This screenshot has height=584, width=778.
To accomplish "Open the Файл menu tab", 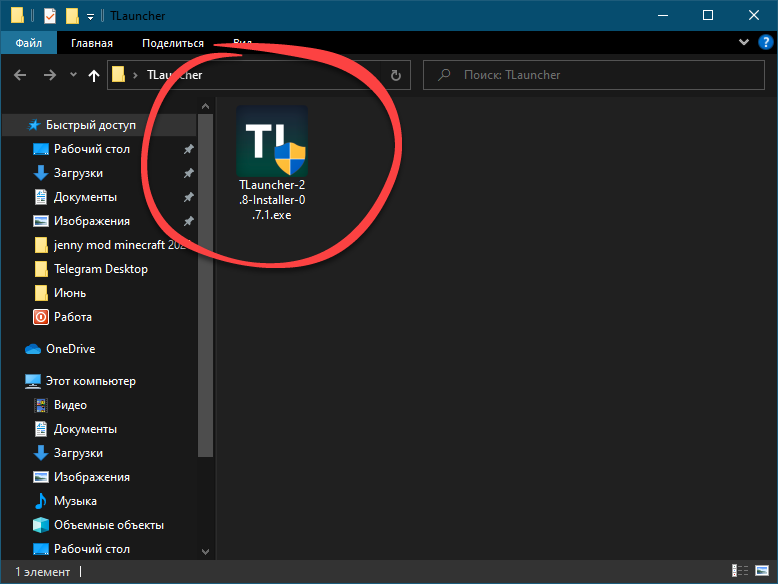I will pos(28,43).
